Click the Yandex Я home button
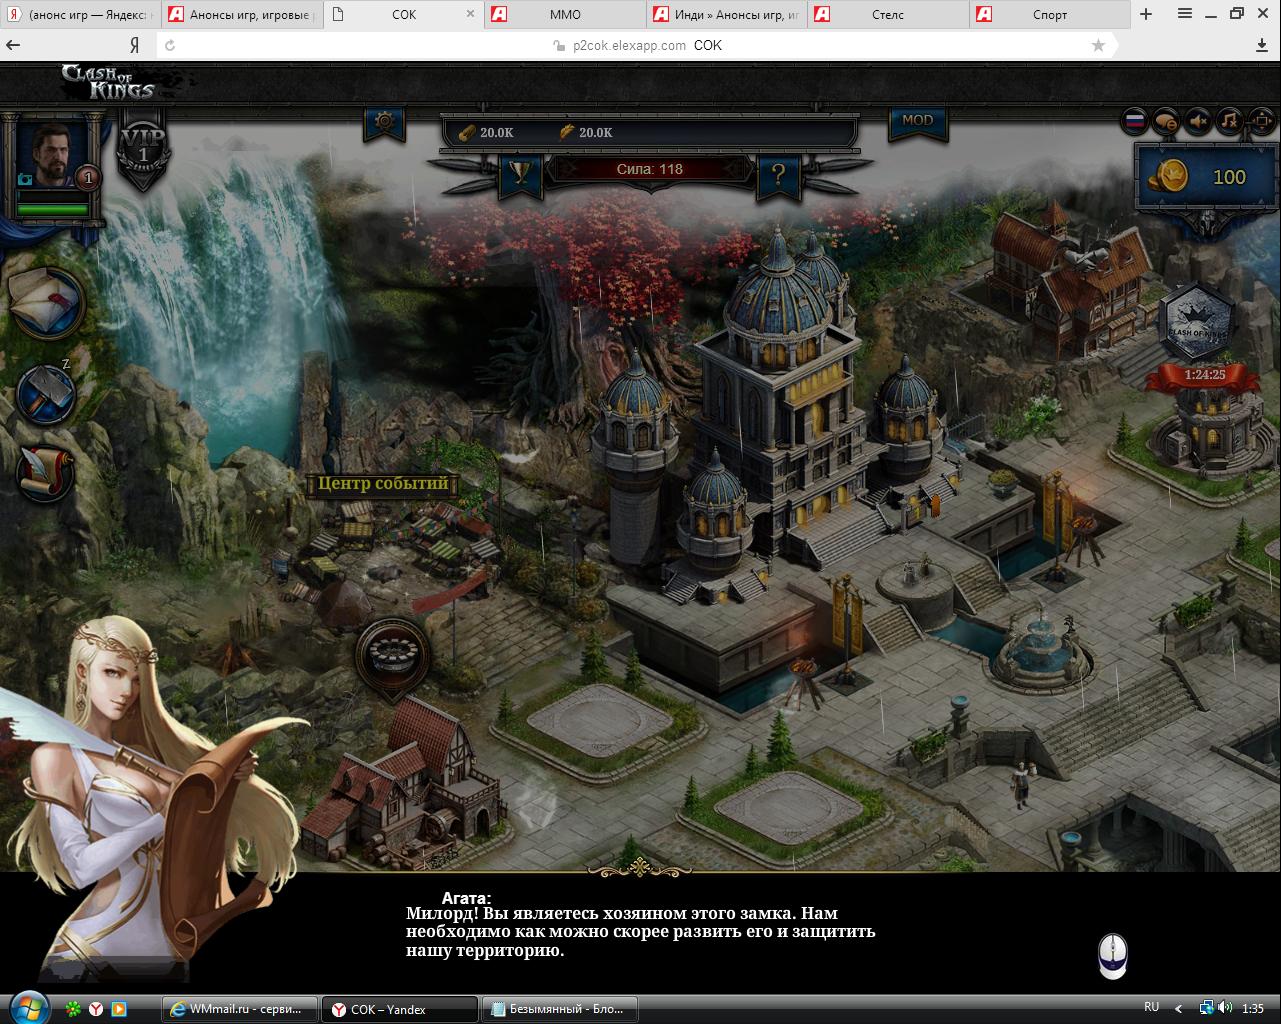Viewport: 1281px width, 1024px height. click(x=134, y=46)
